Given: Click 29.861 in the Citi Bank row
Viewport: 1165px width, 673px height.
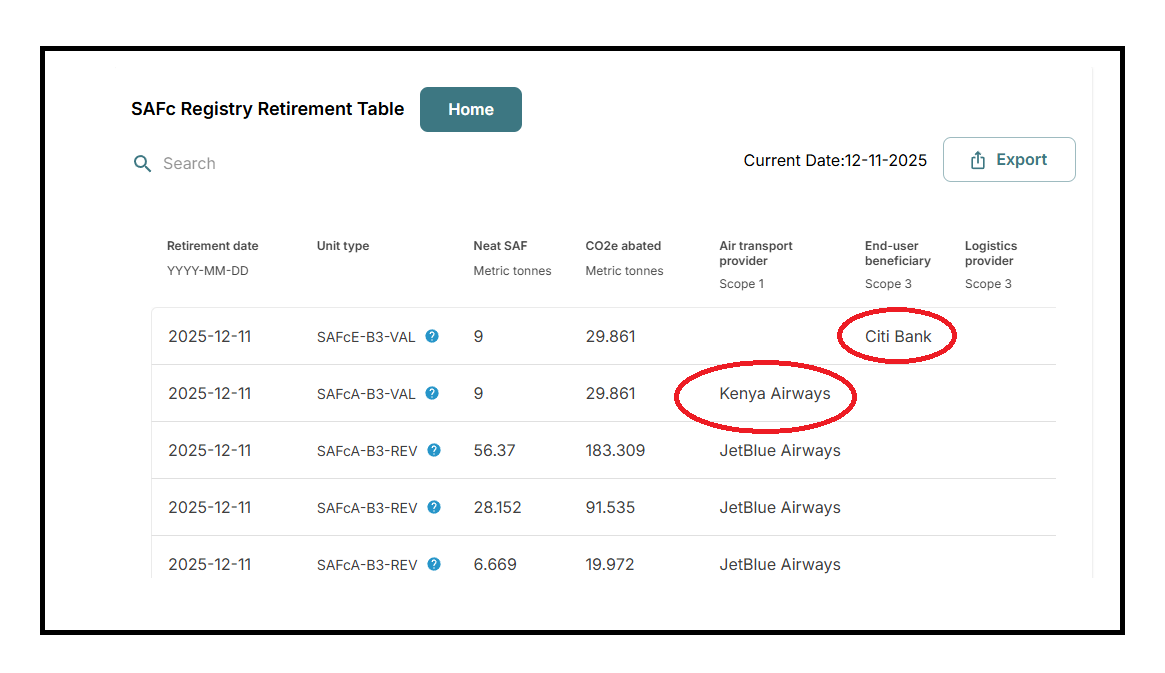Looking at the screenshot, I should point(610,336).
